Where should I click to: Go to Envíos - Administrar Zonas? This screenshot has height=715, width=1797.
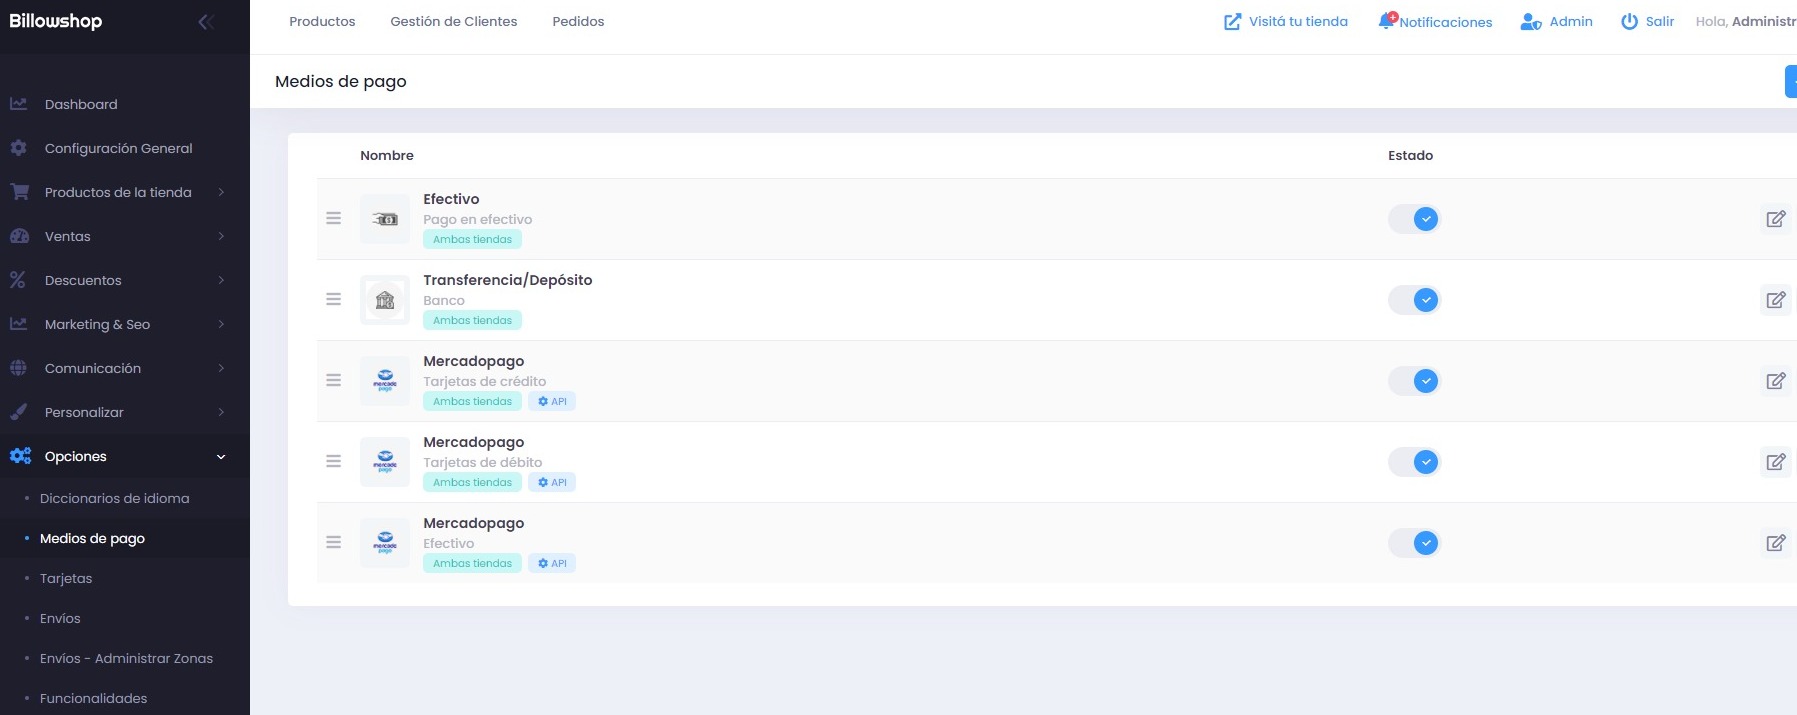click(x=126, y=658)
